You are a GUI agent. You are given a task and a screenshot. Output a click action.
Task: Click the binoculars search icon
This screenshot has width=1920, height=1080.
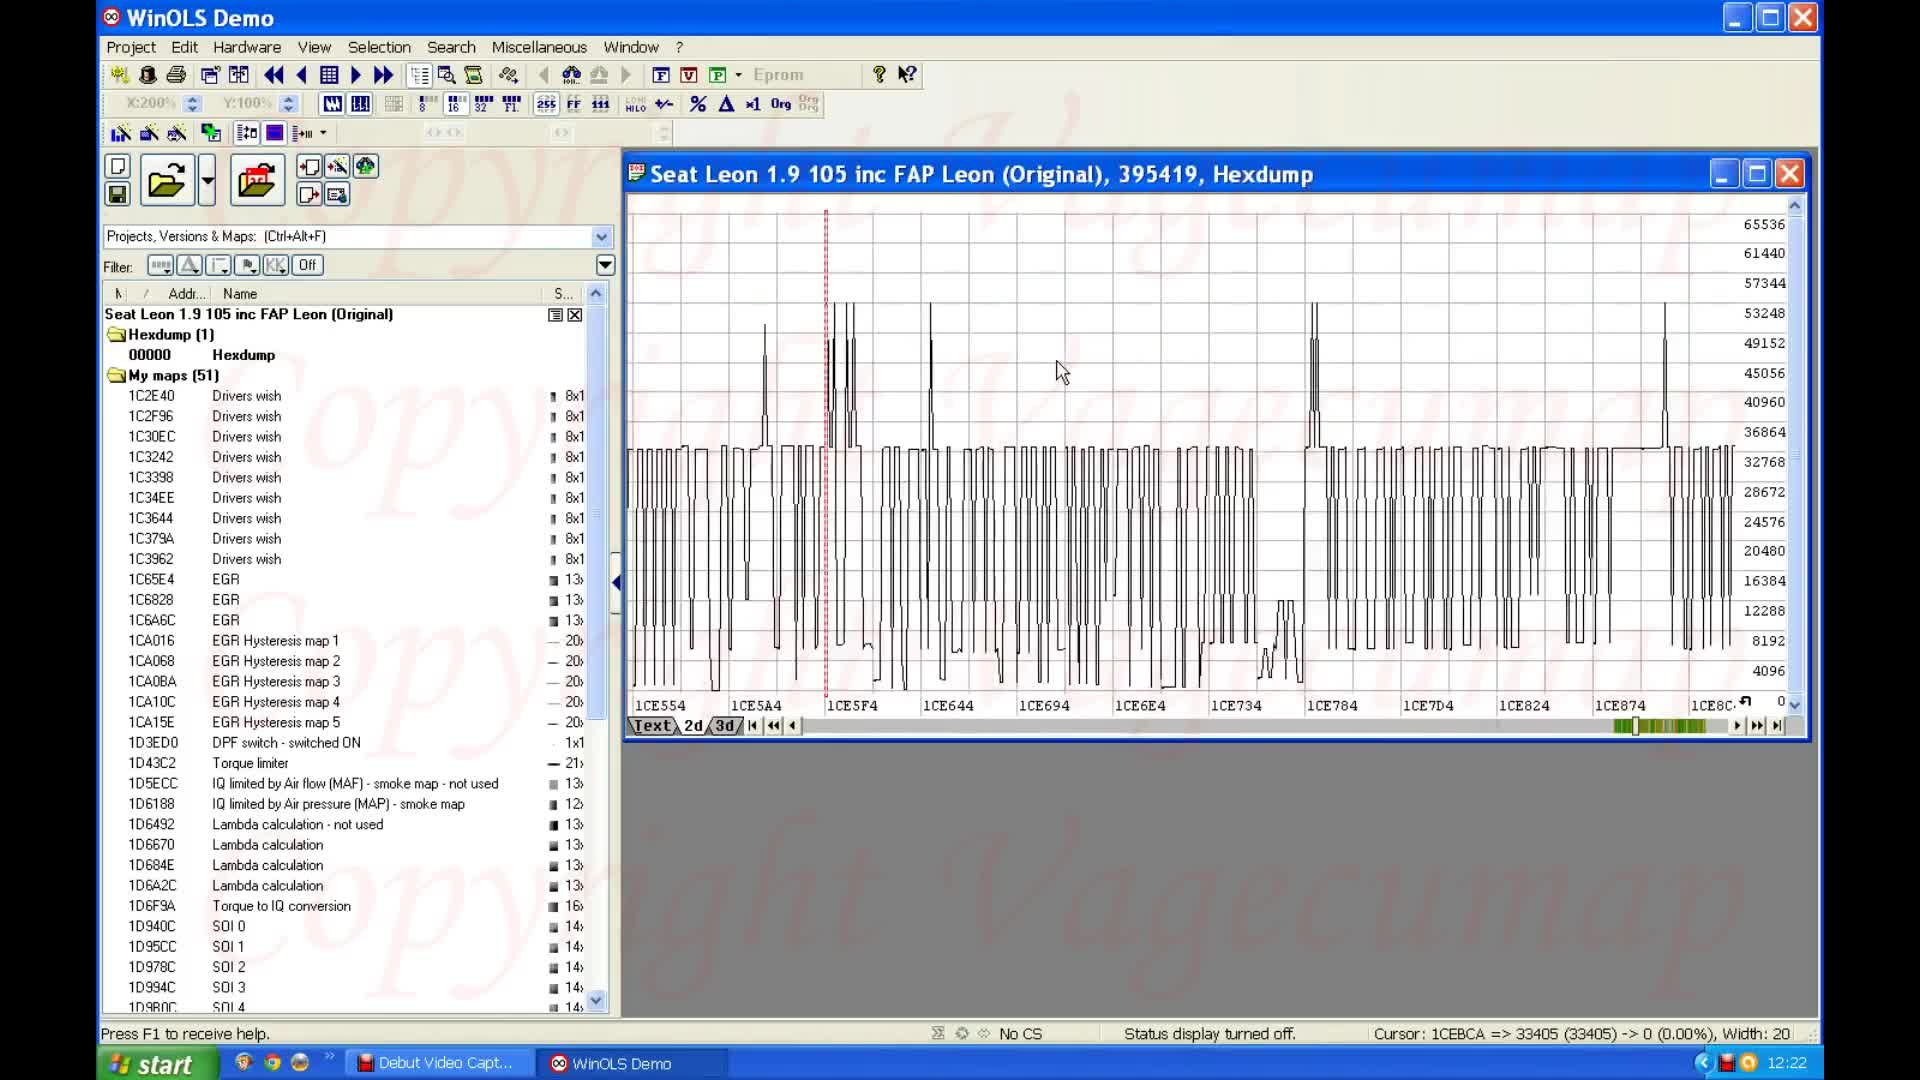pyautogui.click(x=571, y=75)
